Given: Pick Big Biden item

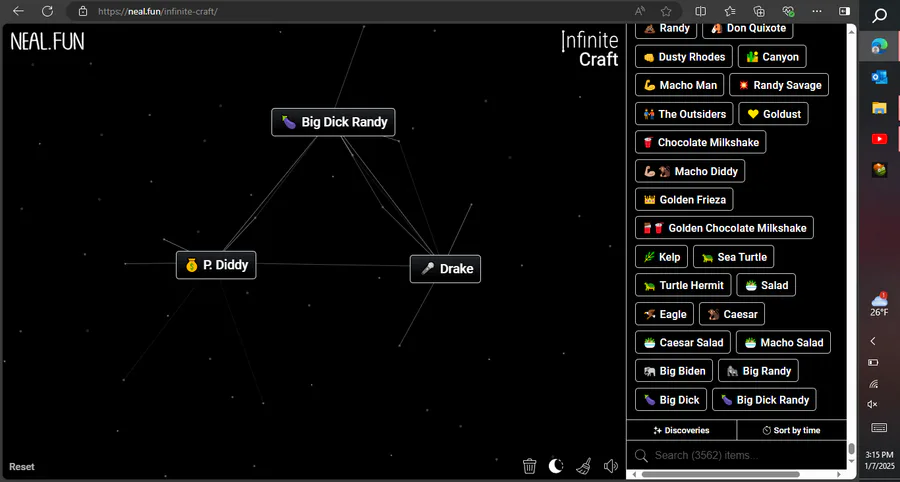Looking at the screenshot, I should 674,371.
